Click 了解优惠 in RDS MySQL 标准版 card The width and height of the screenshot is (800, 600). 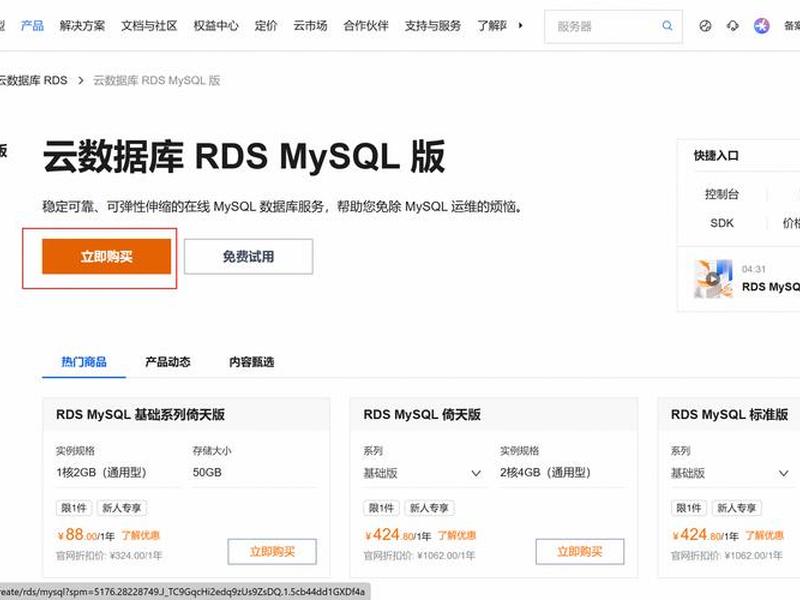click(764, 535)
